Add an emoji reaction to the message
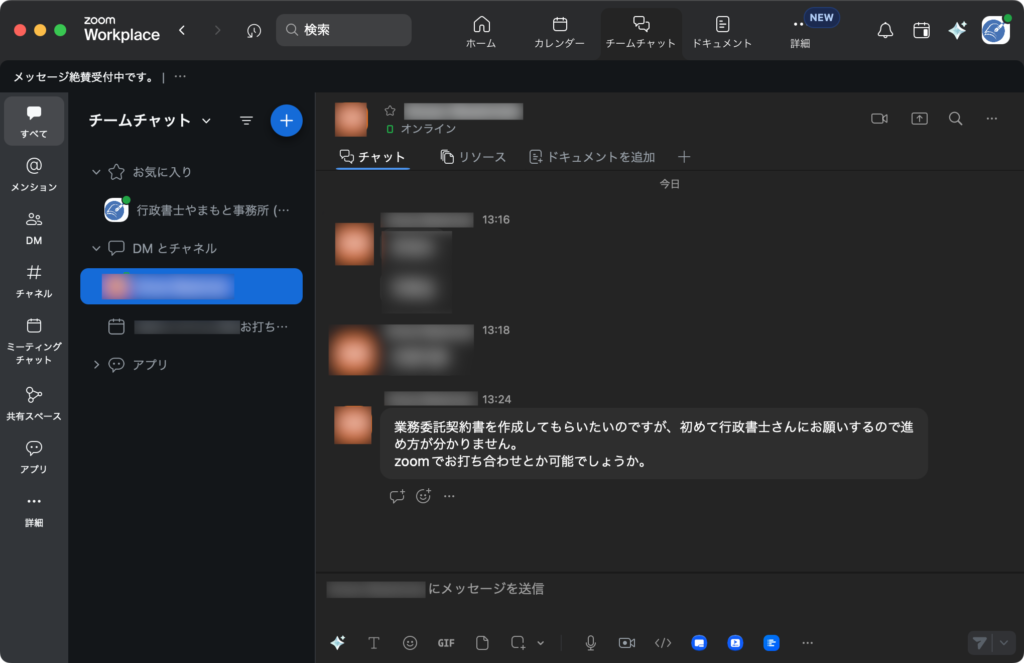The width and height of the screenshot is (1024, 663). coord(423,496)
